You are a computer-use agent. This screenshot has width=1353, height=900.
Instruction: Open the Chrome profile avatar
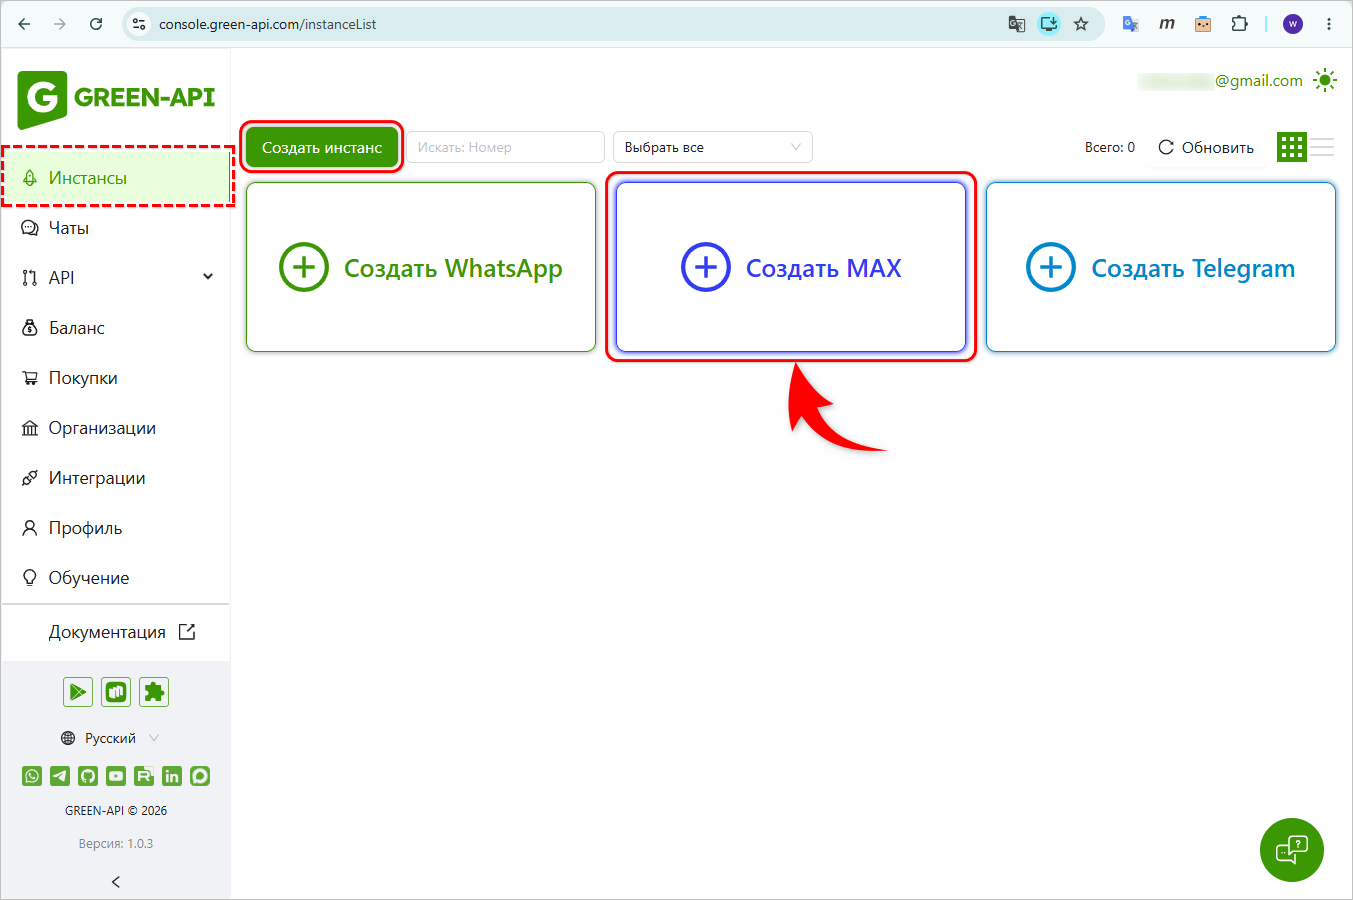tap(1293, 24)
